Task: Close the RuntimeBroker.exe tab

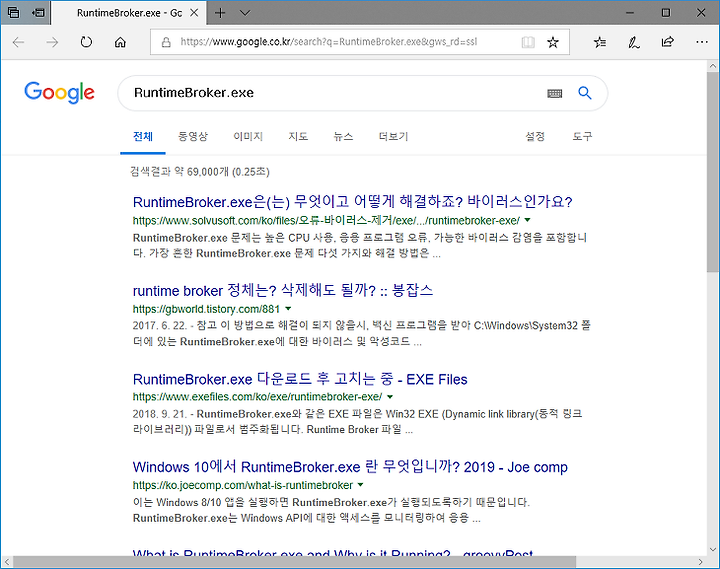Action: (194, 13)
